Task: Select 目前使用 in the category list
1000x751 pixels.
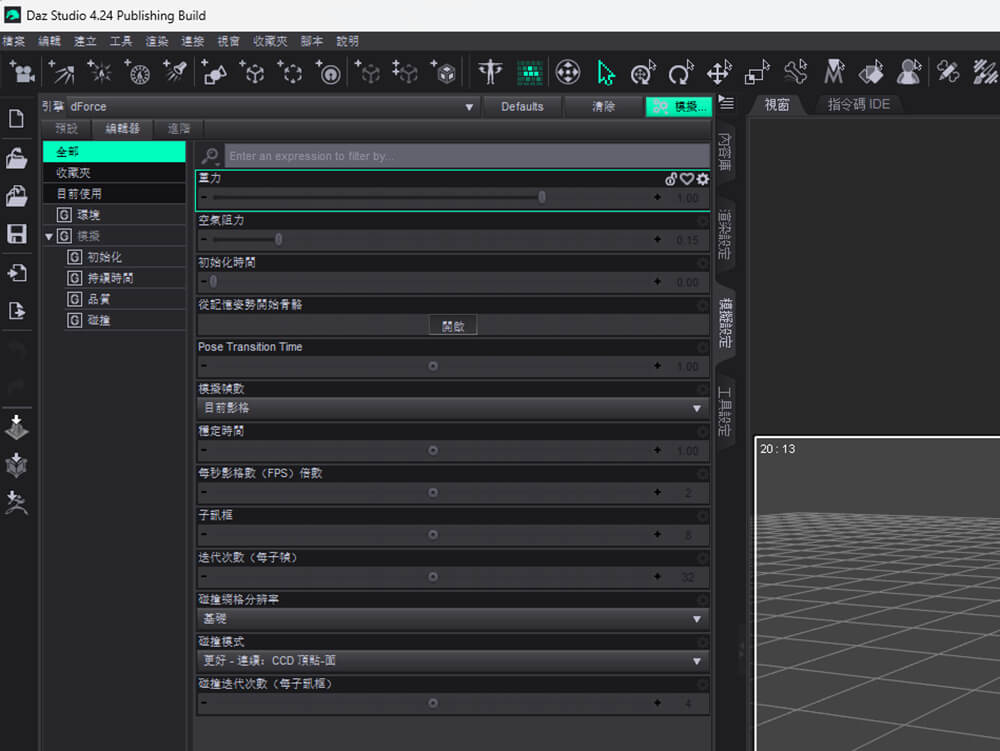Action: point(114,194)
